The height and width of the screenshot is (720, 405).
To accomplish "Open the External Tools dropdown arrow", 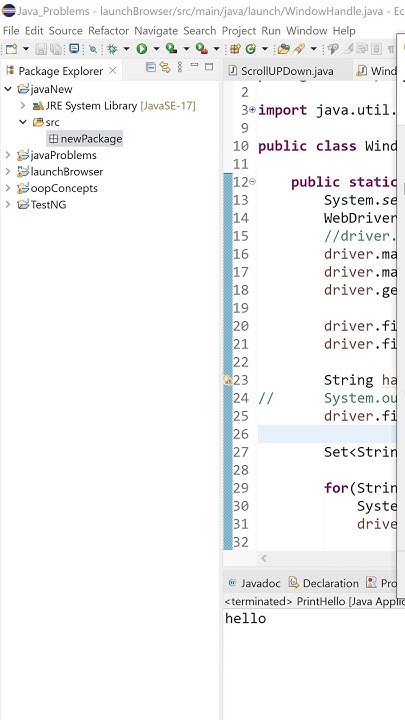I will click(x=216, y=48).
